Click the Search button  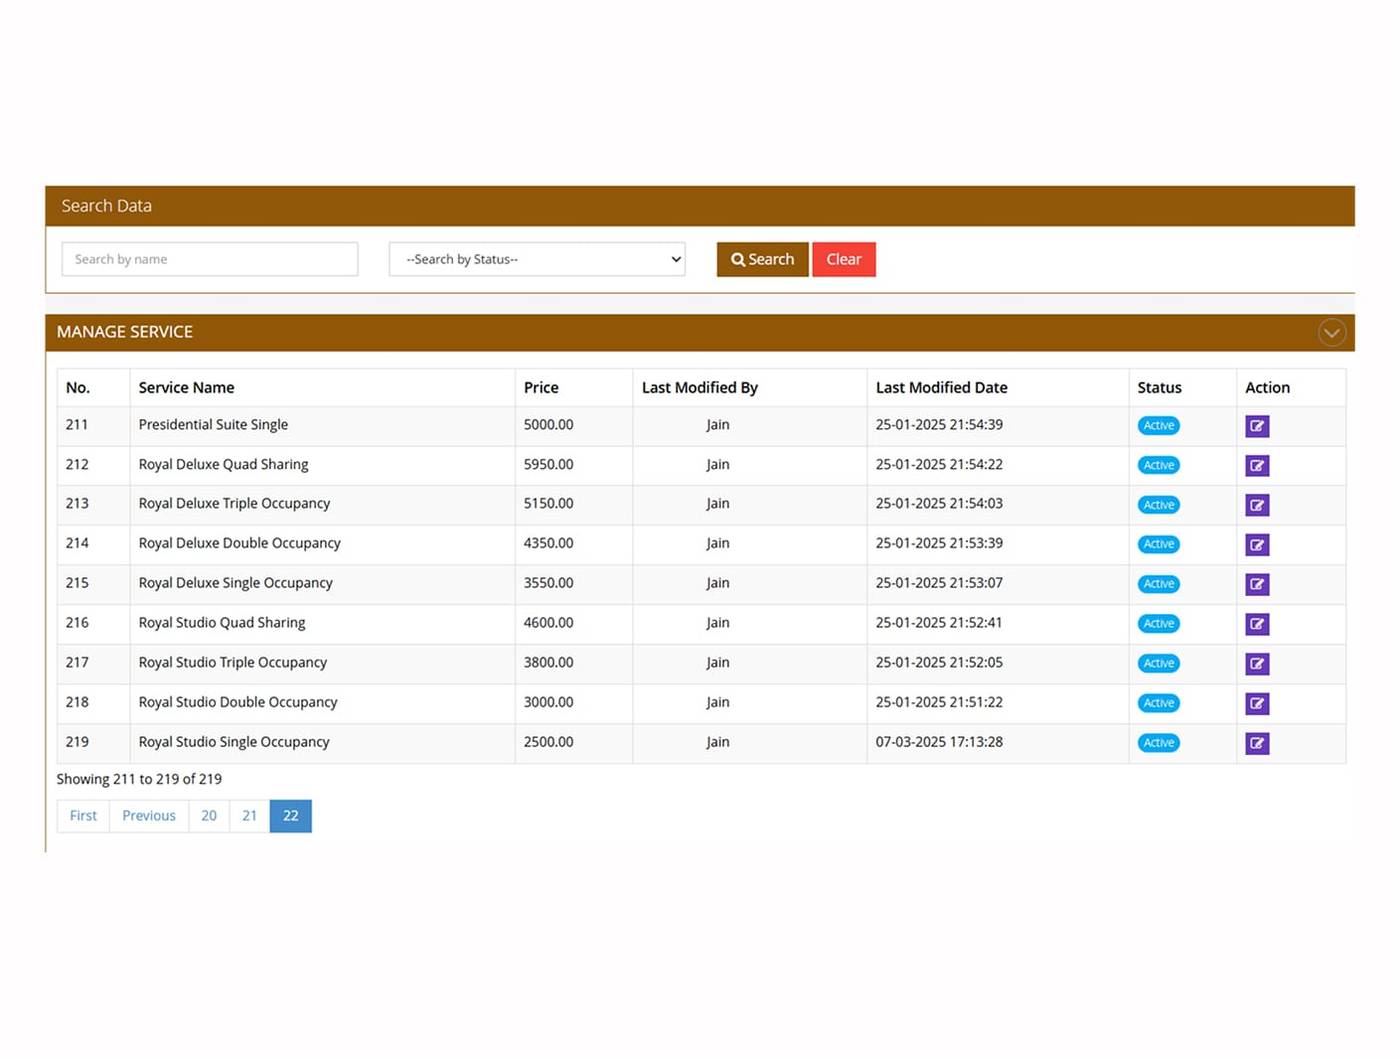[762, 259]
